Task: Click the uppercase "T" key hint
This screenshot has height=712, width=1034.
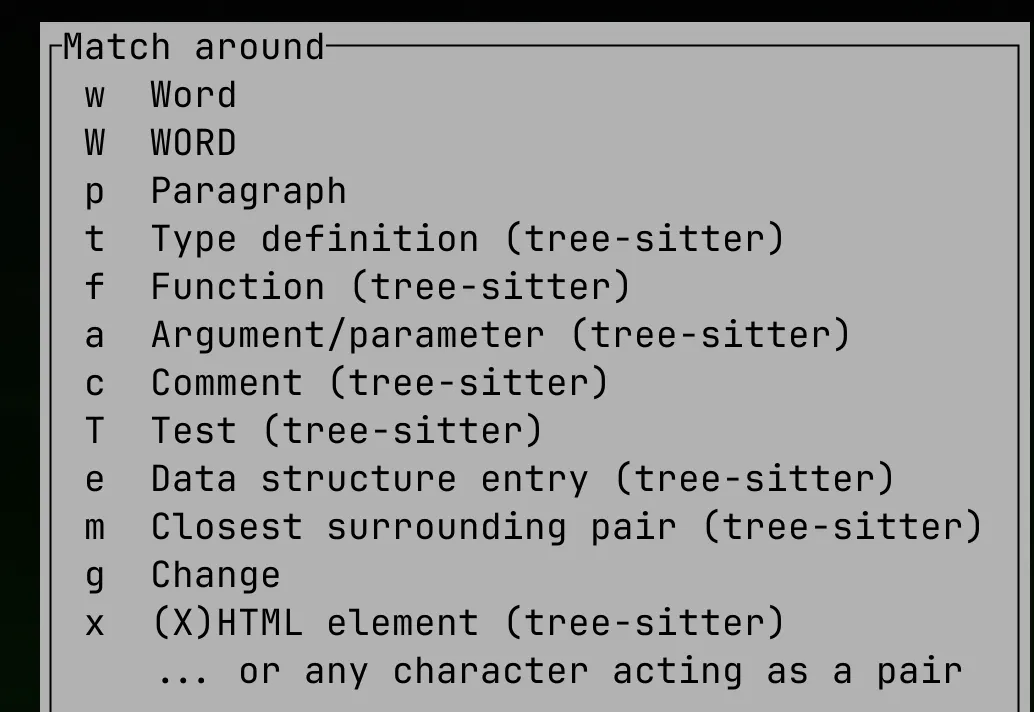Action: coord(94,432)
